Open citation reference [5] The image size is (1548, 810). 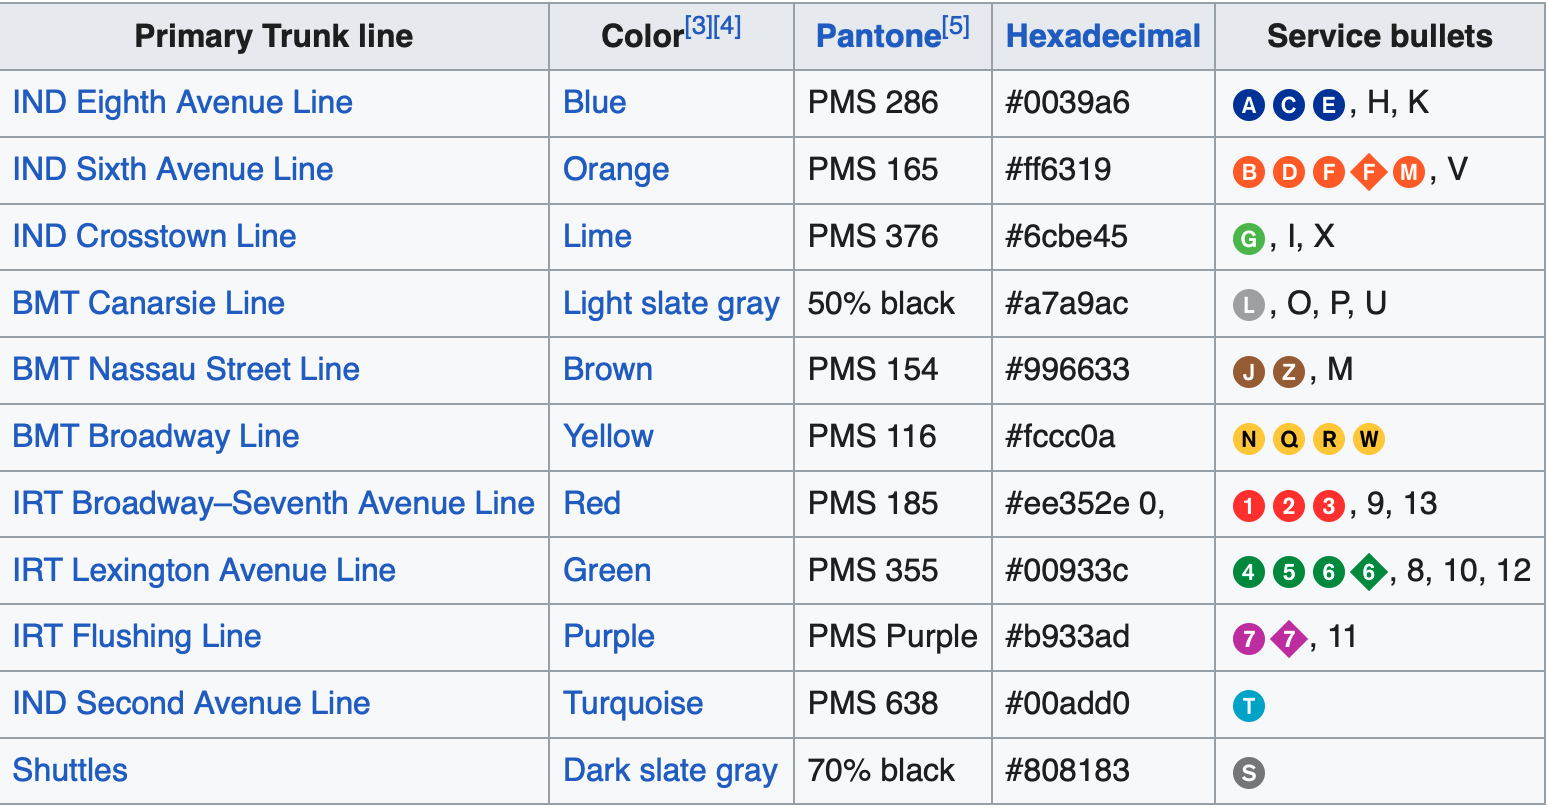point(956,27)
